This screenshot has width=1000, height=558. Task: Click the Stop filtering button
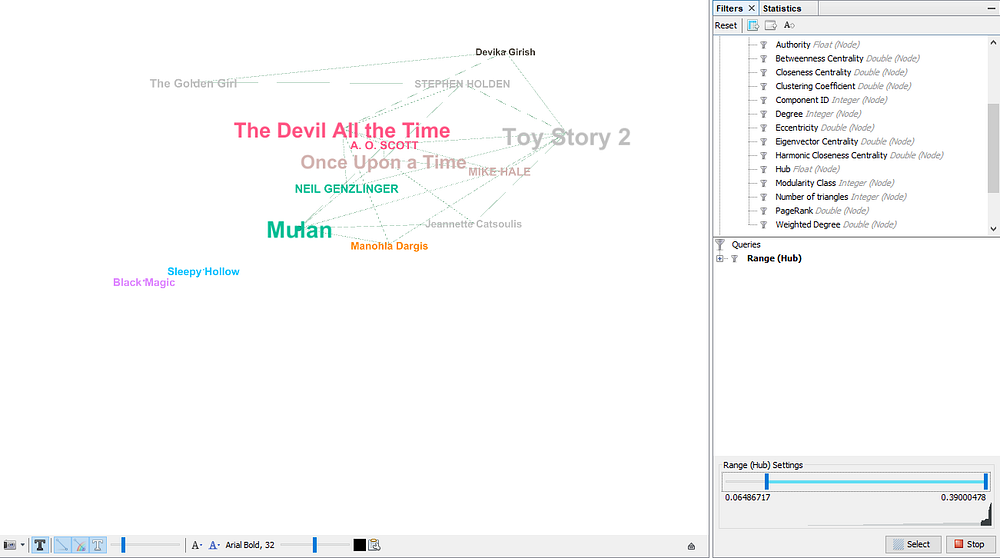coord(969,544)
